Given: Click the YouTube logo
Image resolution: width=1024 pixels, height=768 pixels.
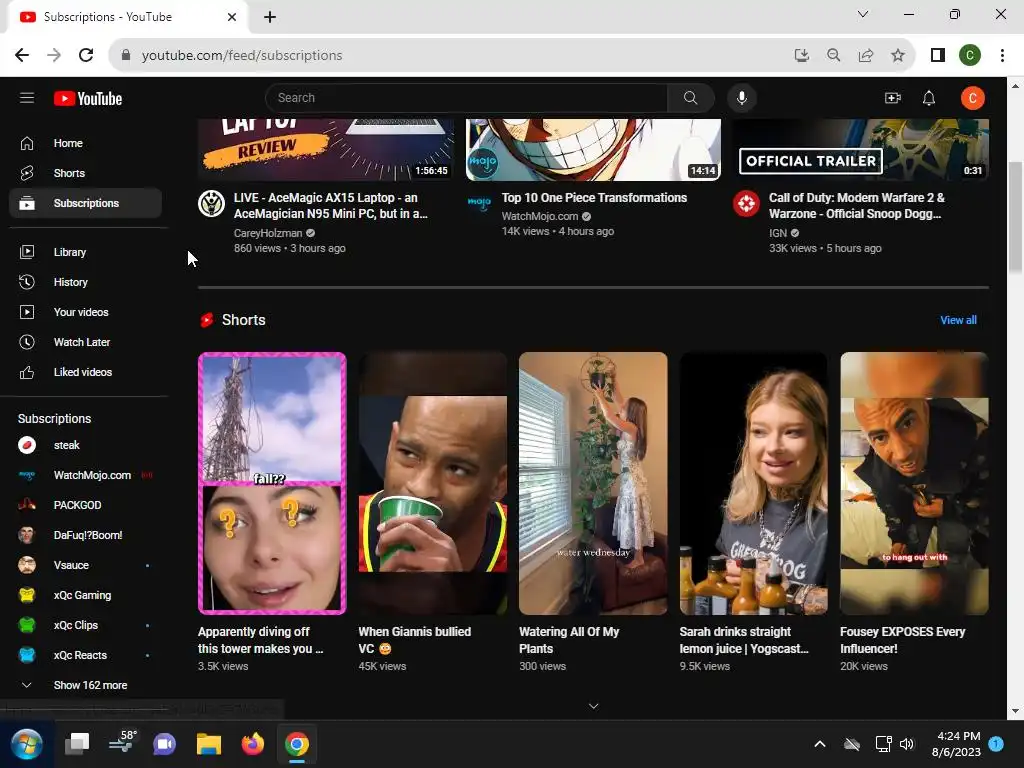Looking at the screenshot, I should [88, 99].
